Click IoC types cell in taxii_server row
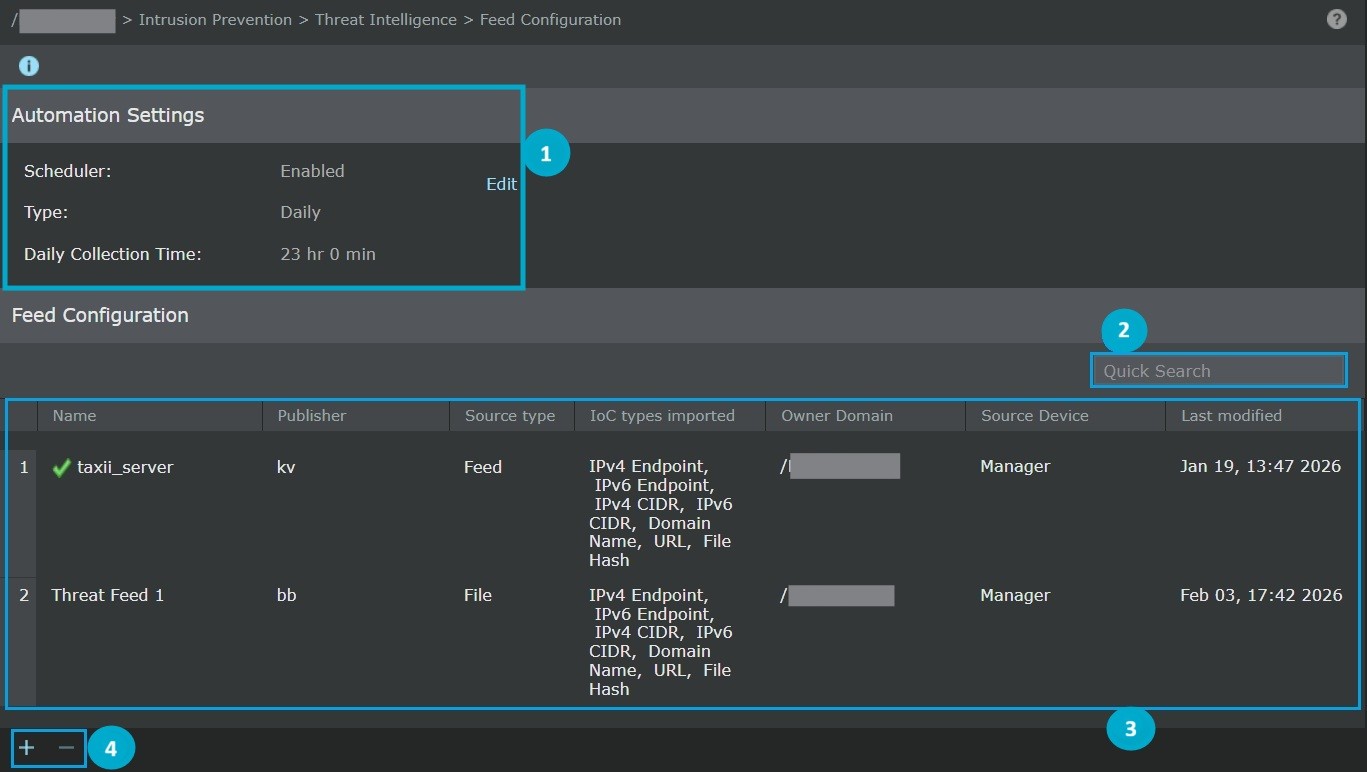 tap(662, 513)
